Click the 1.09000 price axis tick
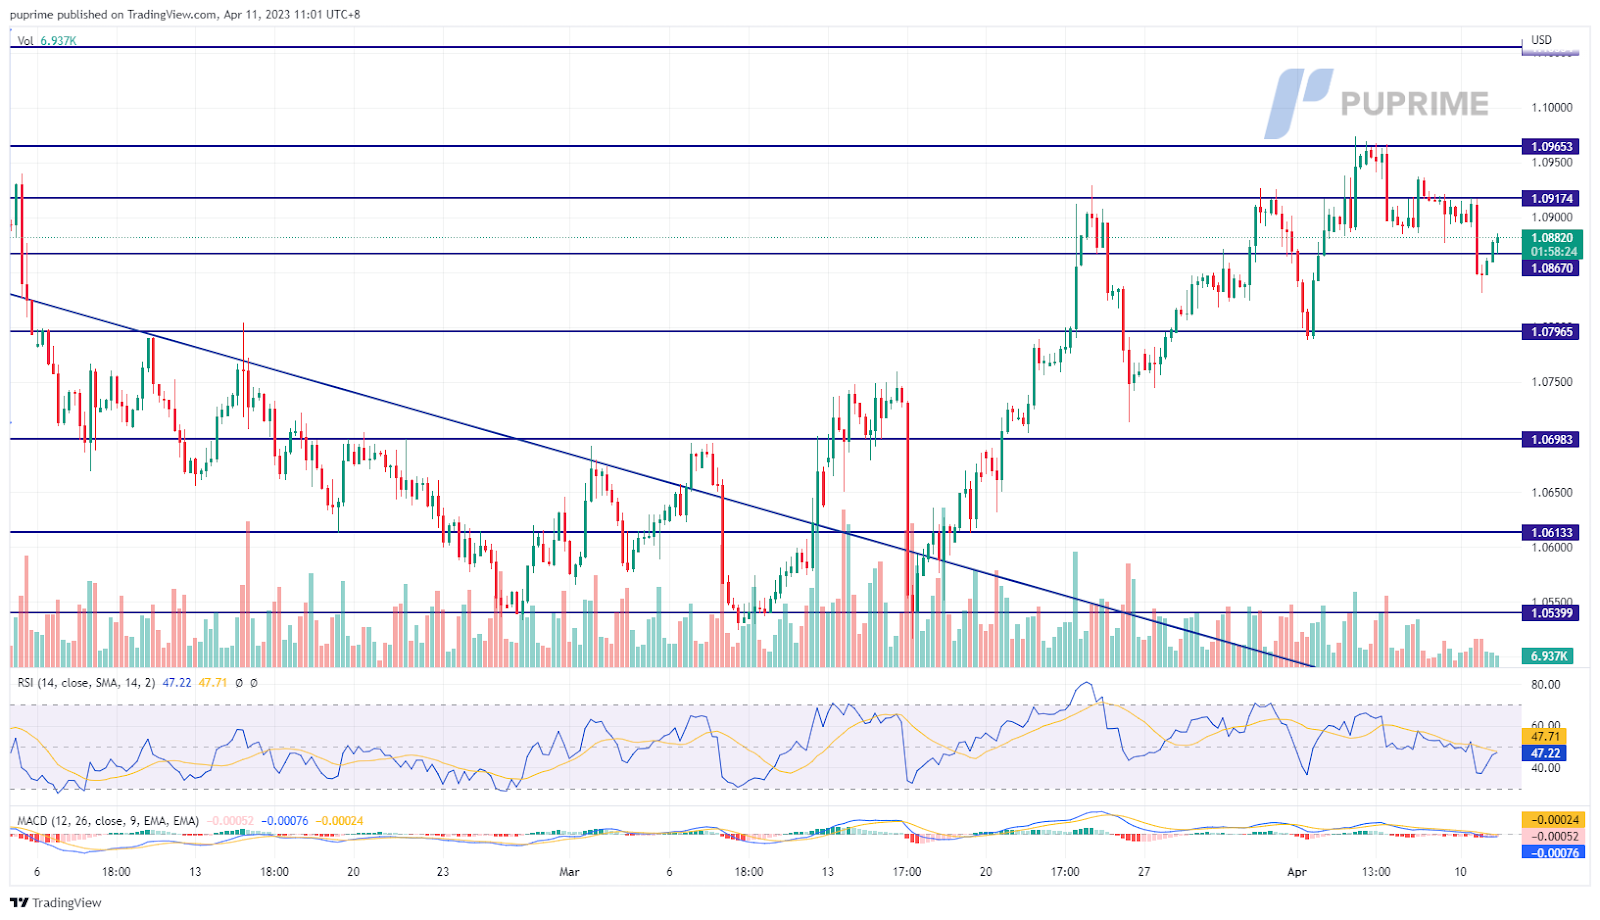This screenshot has width=1600, height=920. click(x=1552, y=217)
